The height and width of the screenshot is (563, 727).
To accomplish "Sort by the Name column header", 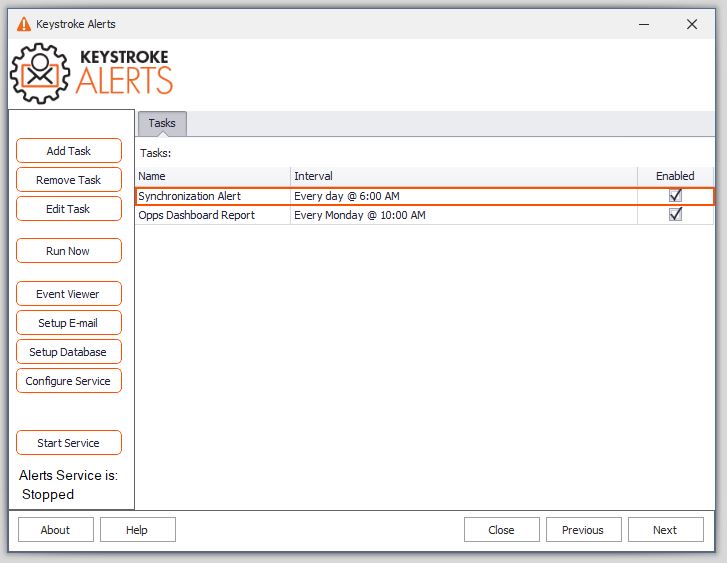I will [213, 176].
